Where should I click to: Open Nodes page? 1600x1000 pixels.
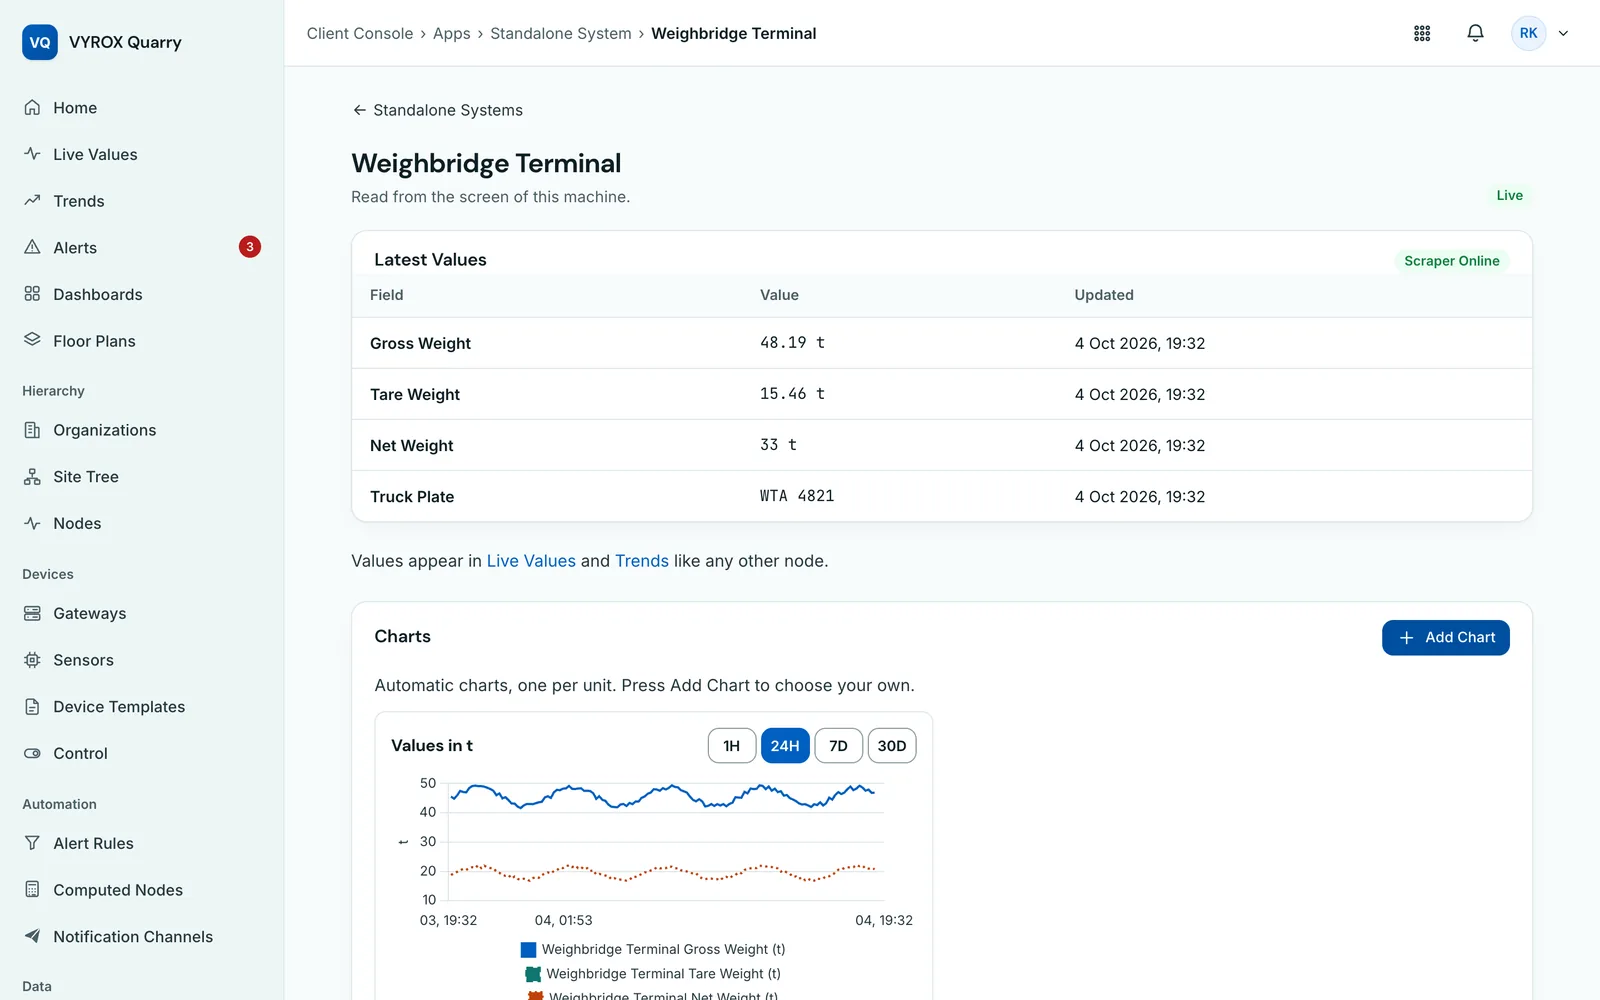click(x=77, y=524)
